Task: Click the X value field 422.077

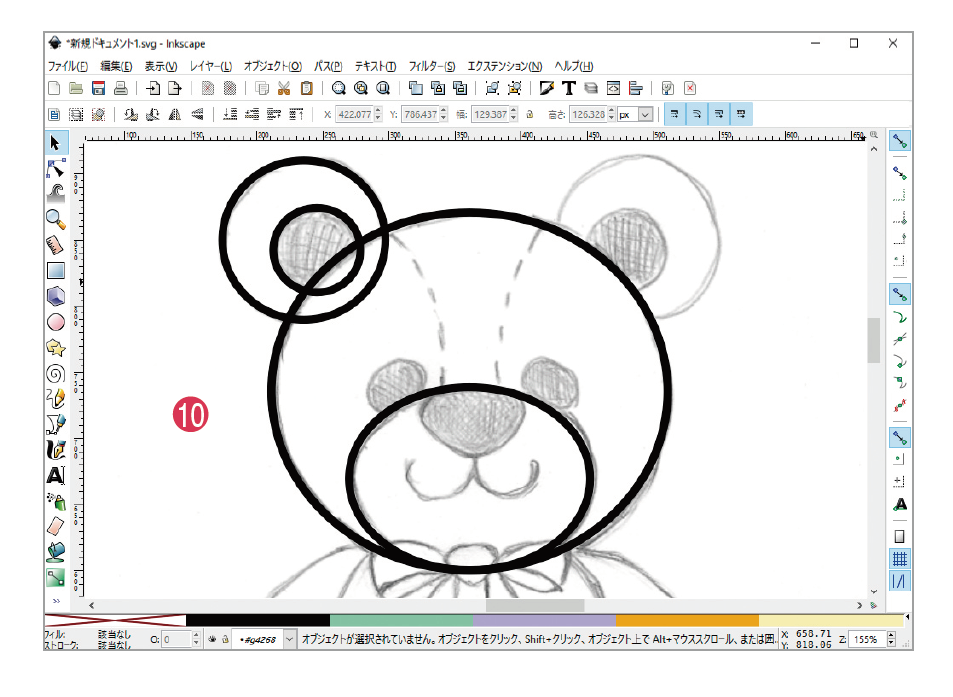Action: point(355,114)
